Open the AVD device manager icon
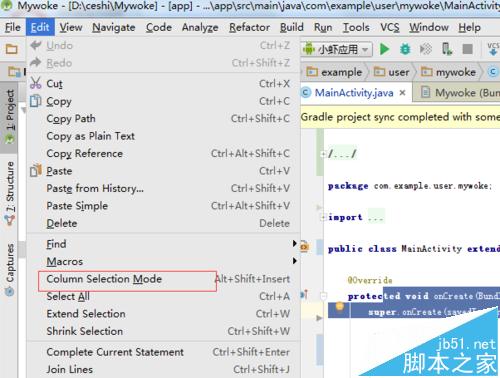The width and height of the screenshot is (500, 378). point(447,49)
